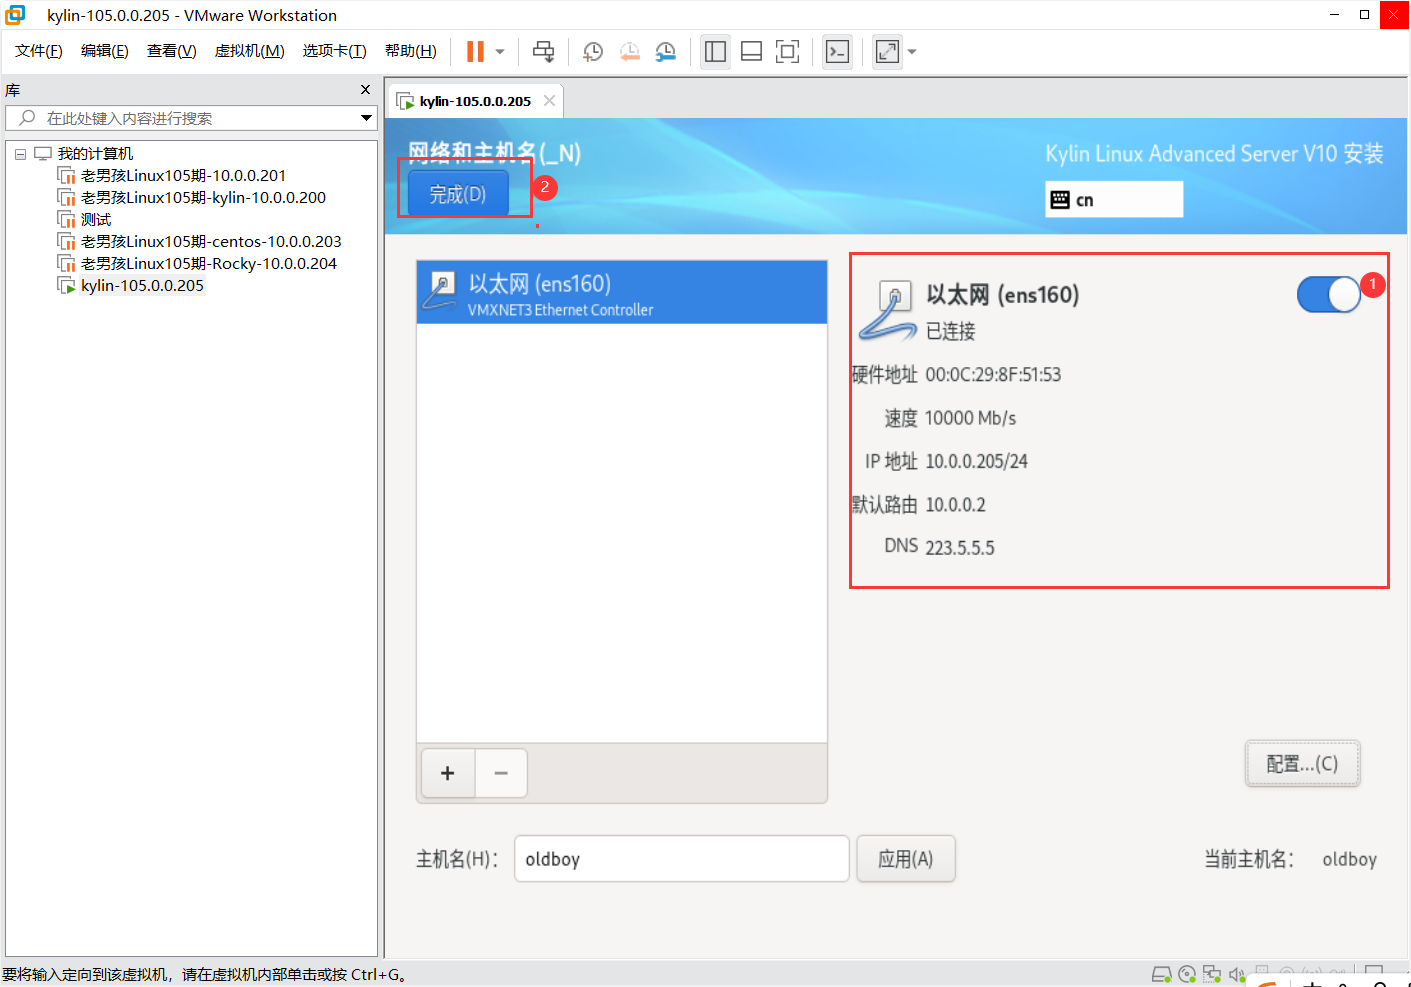Image resolution: width=1411 pixels, height=987 pixels.
Task: Click the IP address 10.0.0.205/24
Action: click(977, 461)
